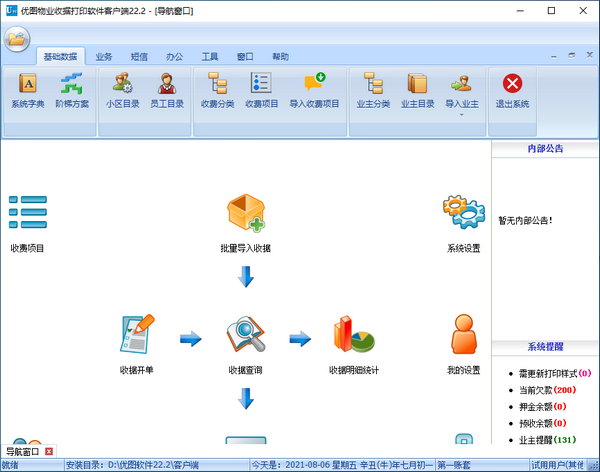This screenshot has width=600, height=472.
Task: Open 批量导入收据 in the navigation area
Action: click(245, 217)
